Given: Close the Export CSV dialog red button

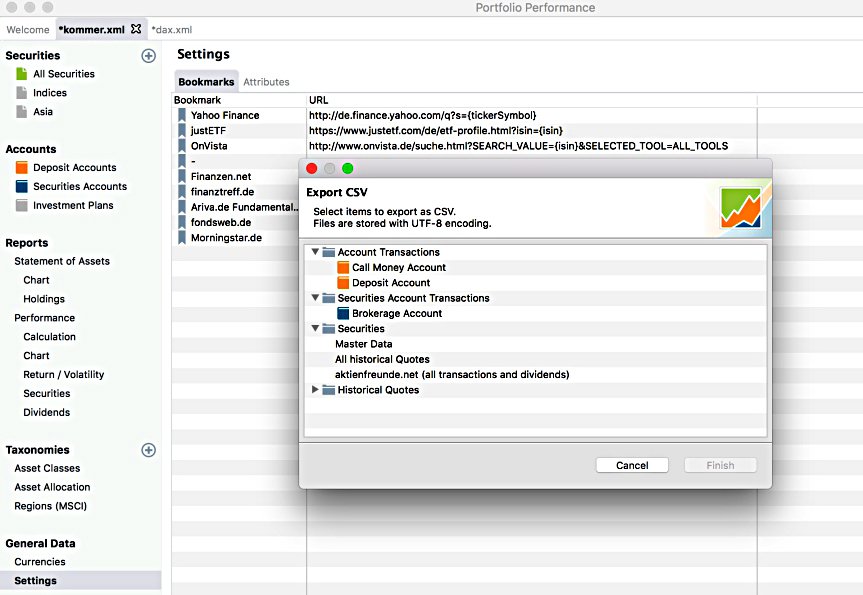Looking at the screenshot, I should (x=312, y=168).
